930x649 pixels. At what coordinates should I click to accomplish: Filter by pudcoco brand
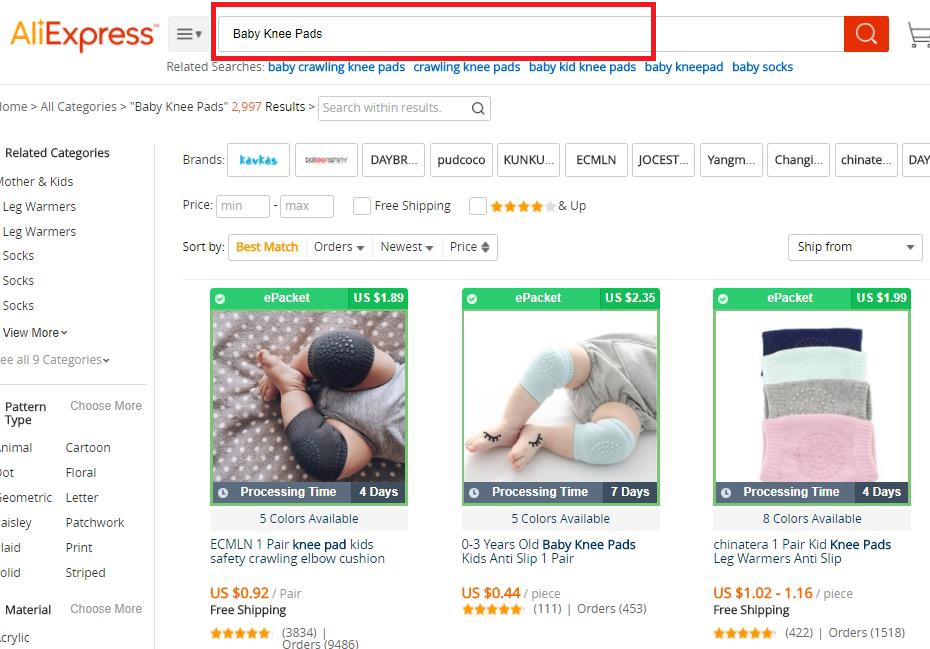click(461, 160)
